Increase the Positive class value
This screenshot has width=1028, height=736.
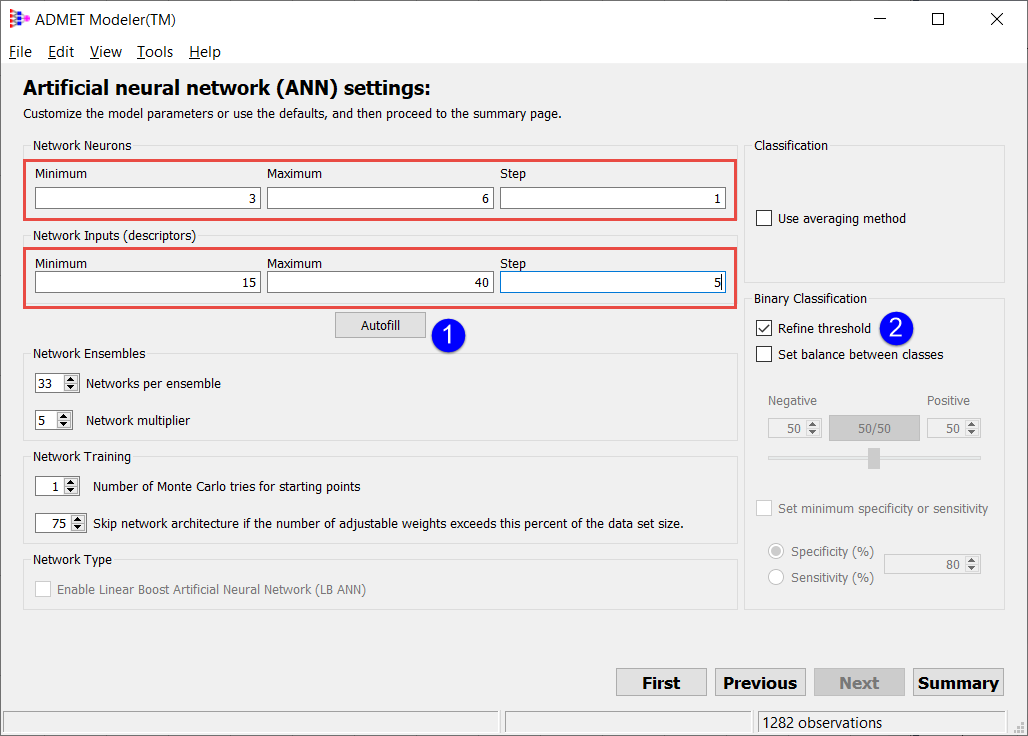coord(972,424)
